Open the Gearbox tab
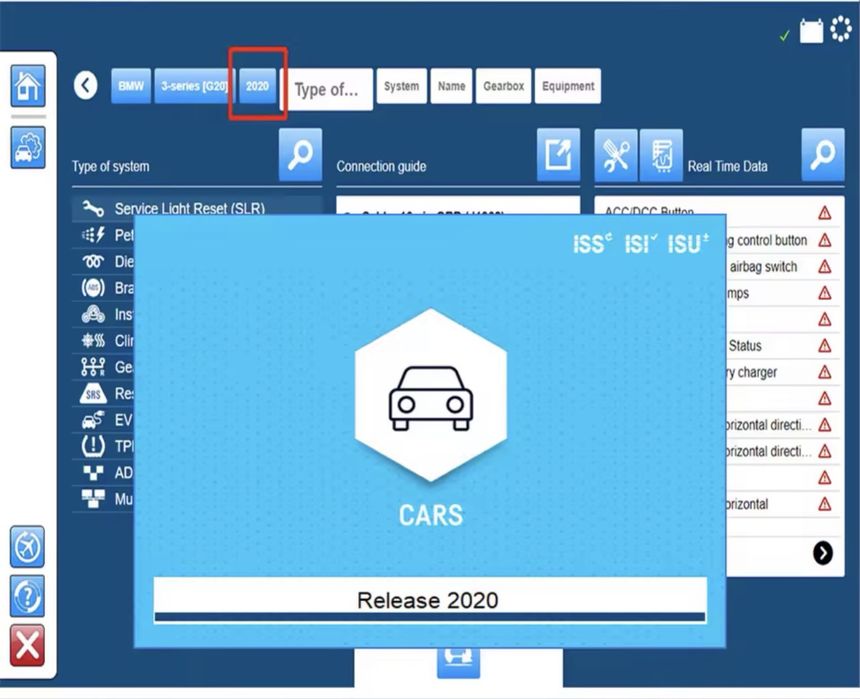The image size is (860, 699). [503, 86]
